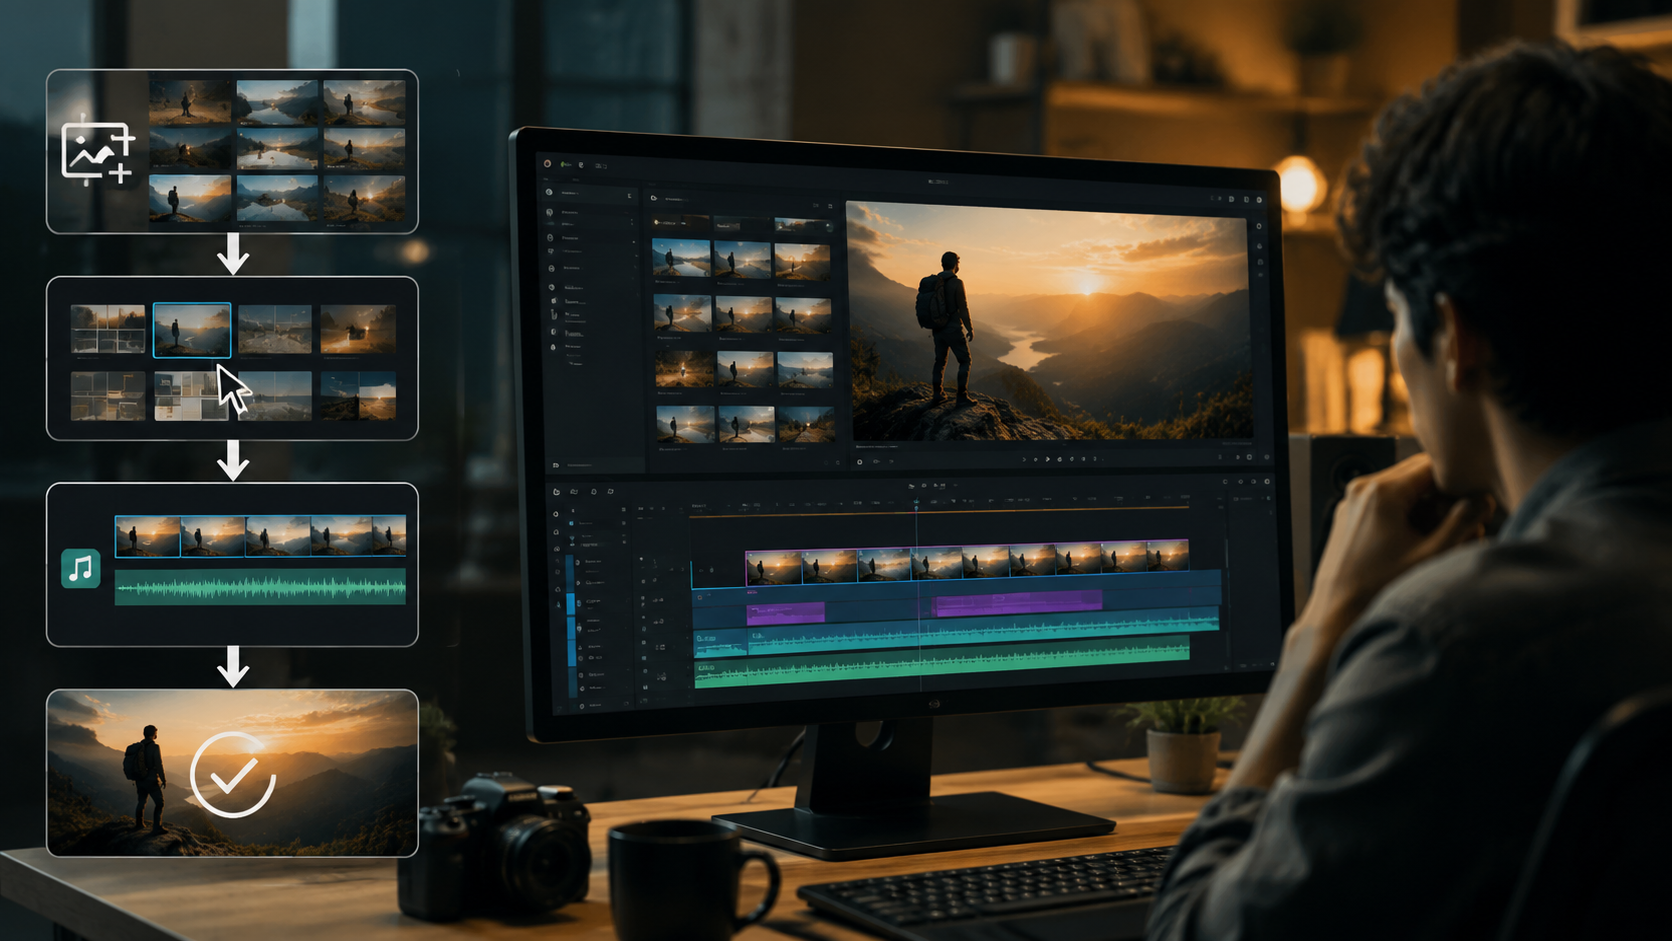Screen dimensions: 1672x941
Task: Click the rightmost circular icon above the preview viewer
Action: pos(1258,200)
